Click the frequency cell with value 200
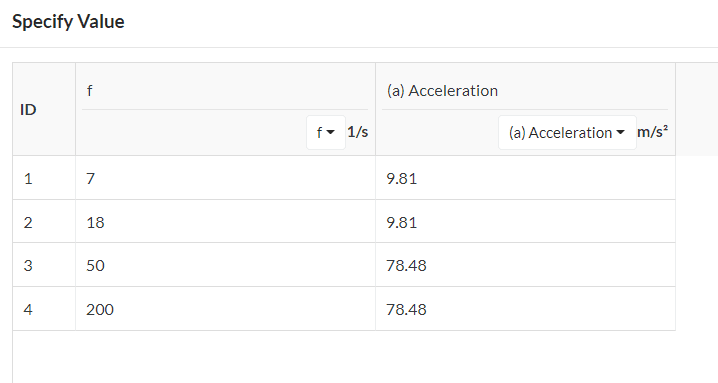Image resolution: width=718 pixels, height=383 pixels. click(x=225, y=309)
